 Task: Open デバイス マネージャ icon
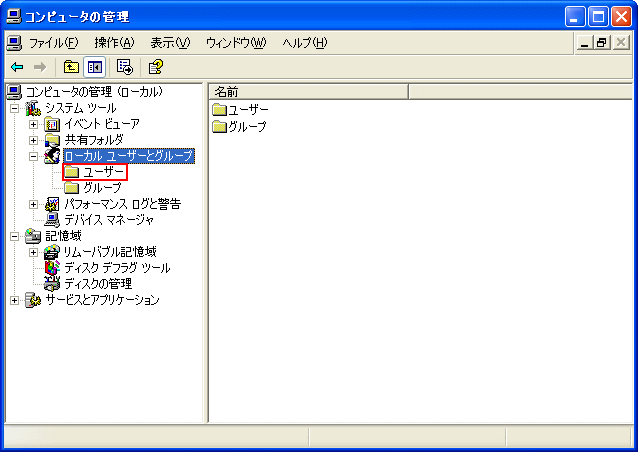[x=52, y=220]
